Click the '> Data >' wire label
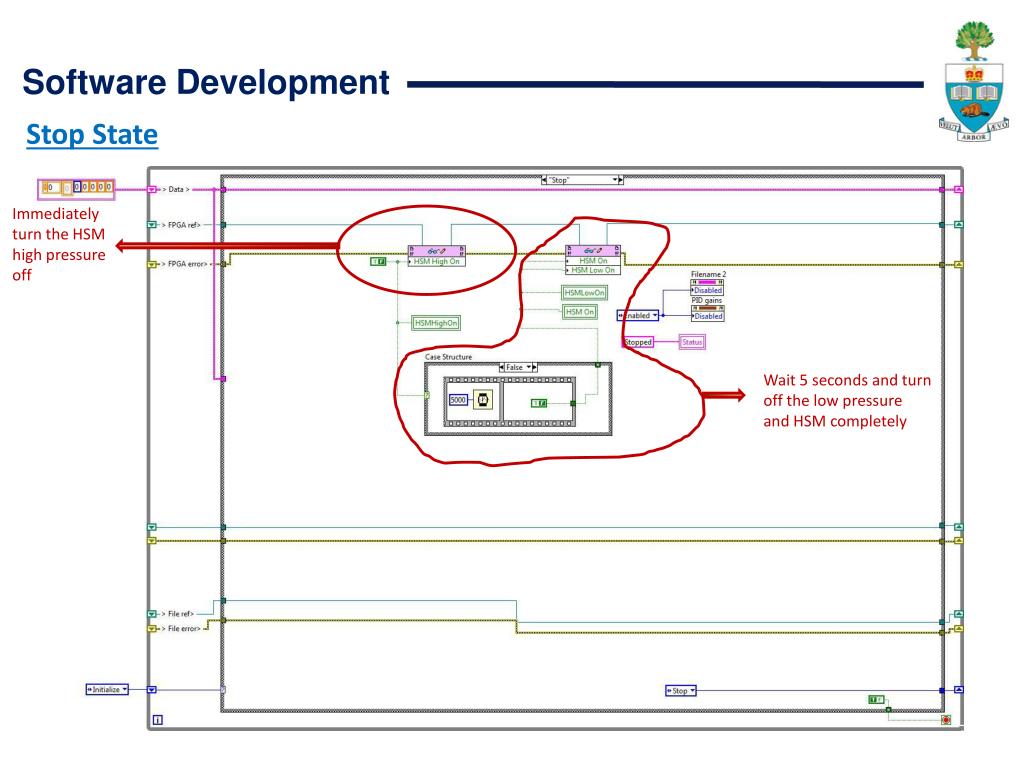The height and width of the screenshot is (768, 1024). point(176,189)
